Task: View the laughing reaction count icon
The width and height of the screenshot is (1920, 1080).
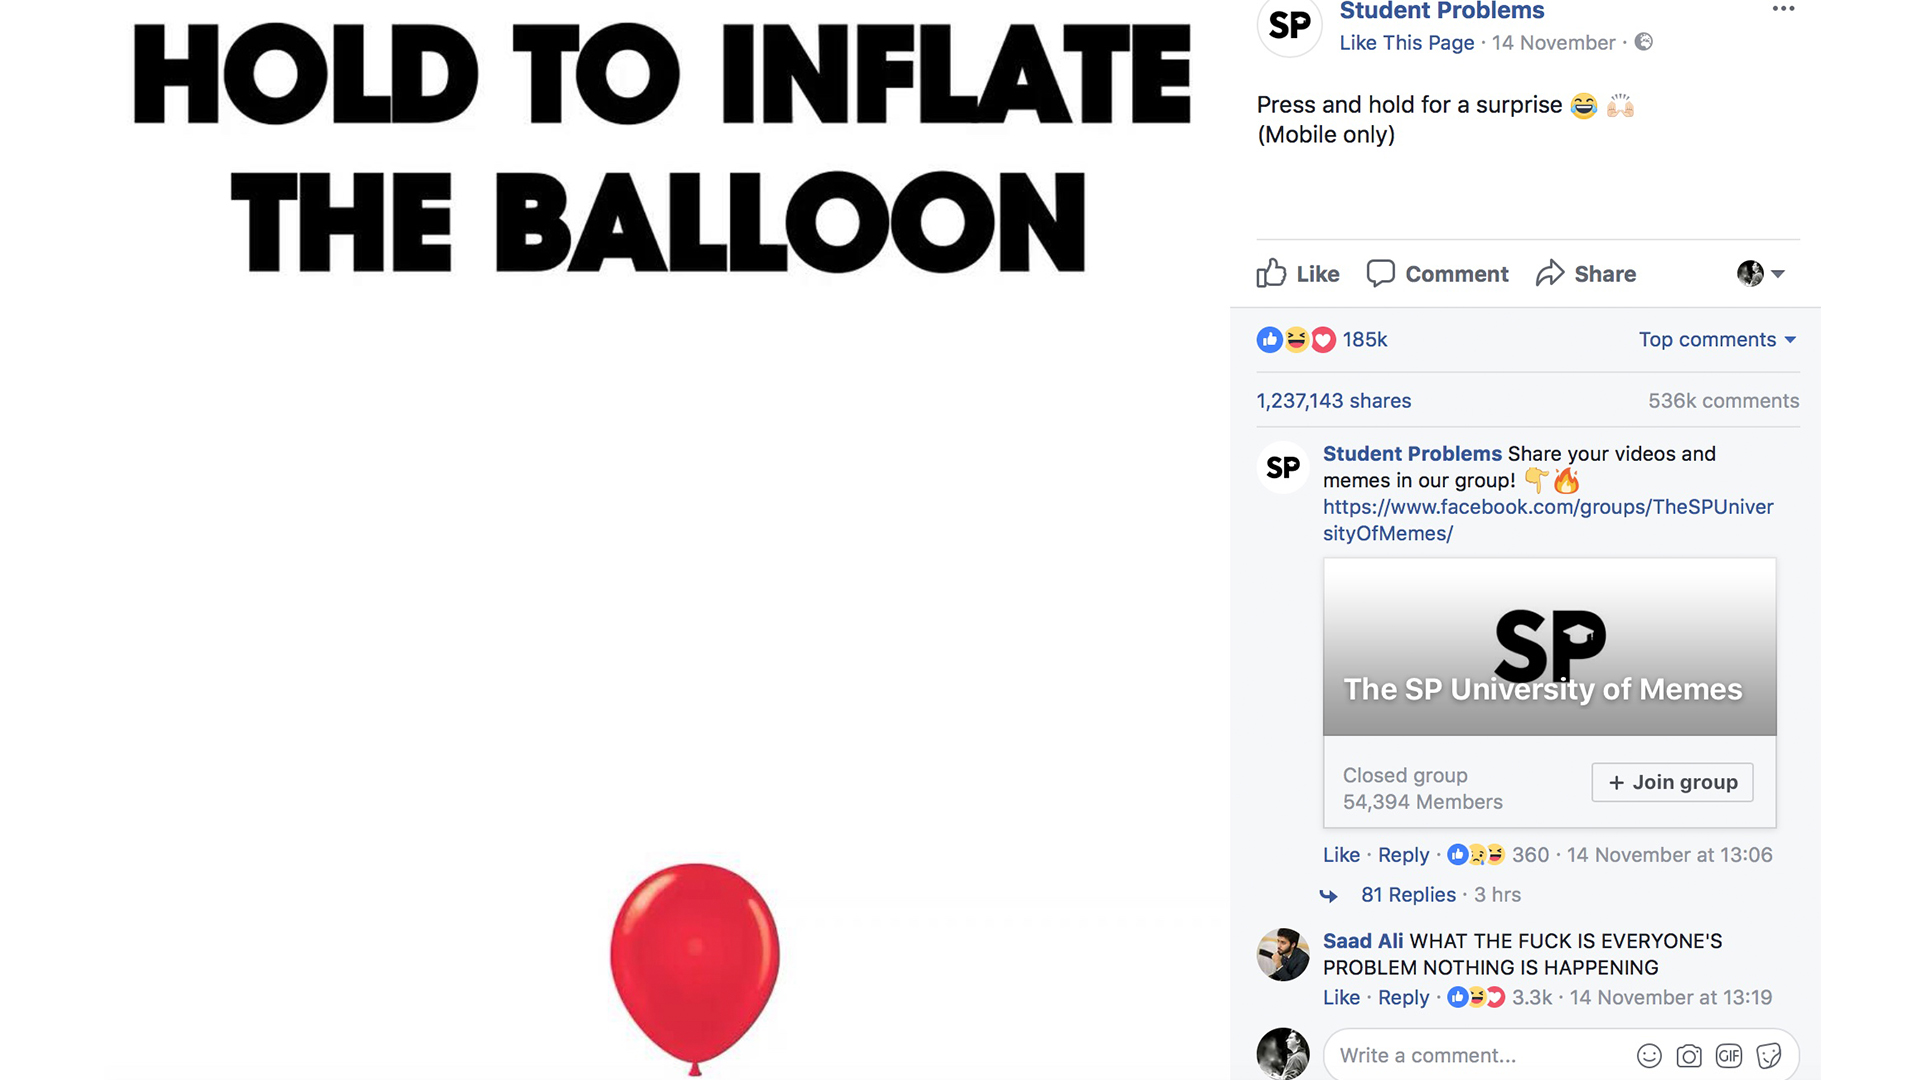Action: [x=1296, y=340]
